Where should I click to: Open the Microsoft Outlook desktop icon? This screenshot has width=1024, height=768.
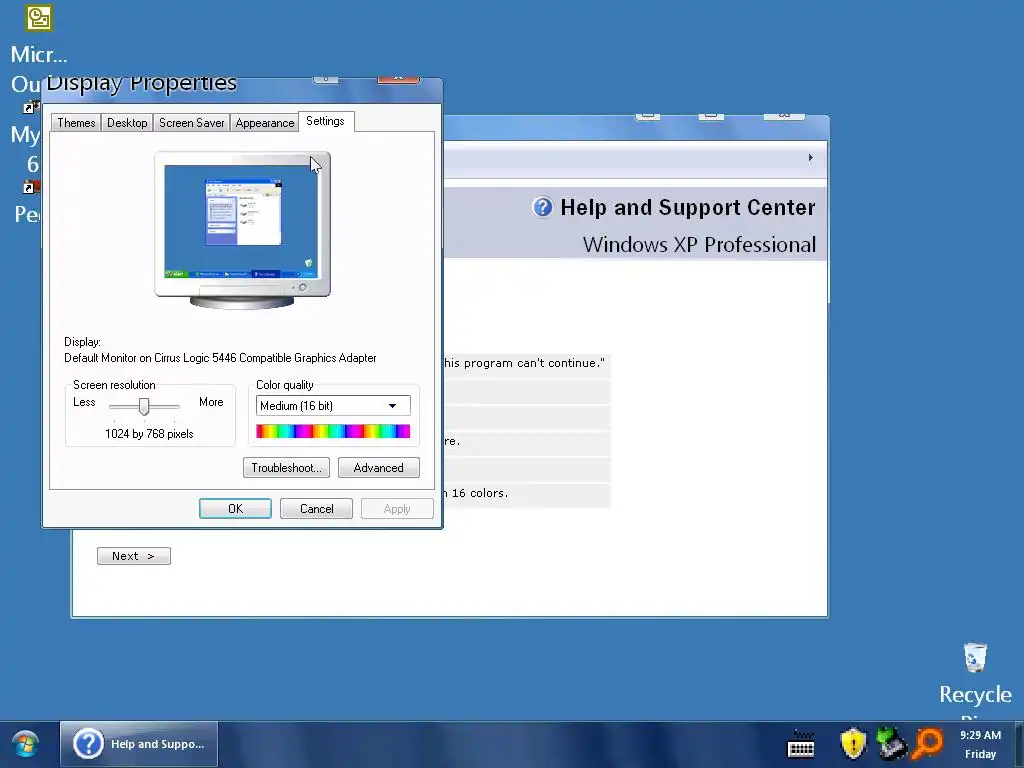pos(39,18)
